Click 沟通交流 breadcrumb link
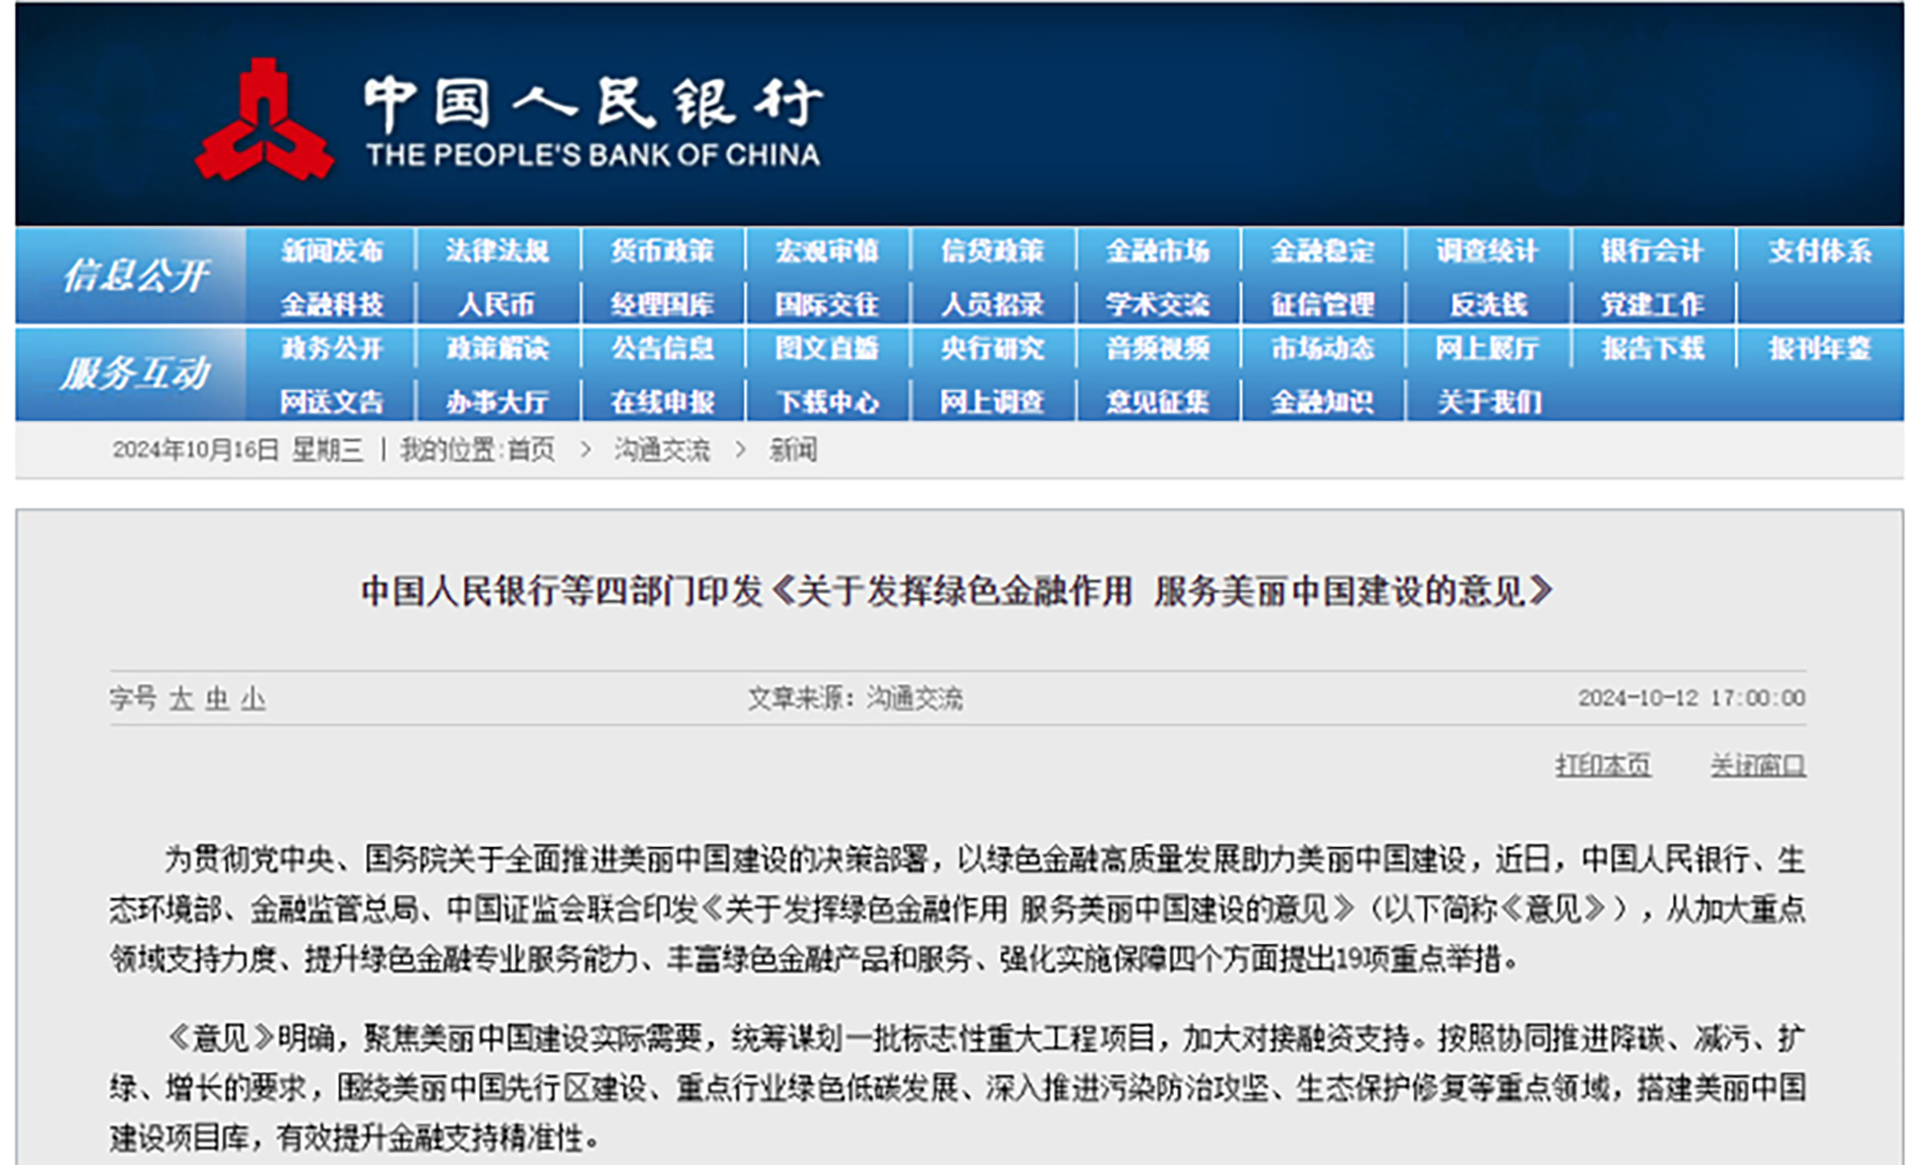This screenshot has width=1920, height=1165. pyautogui.click(x=662, y=450)
